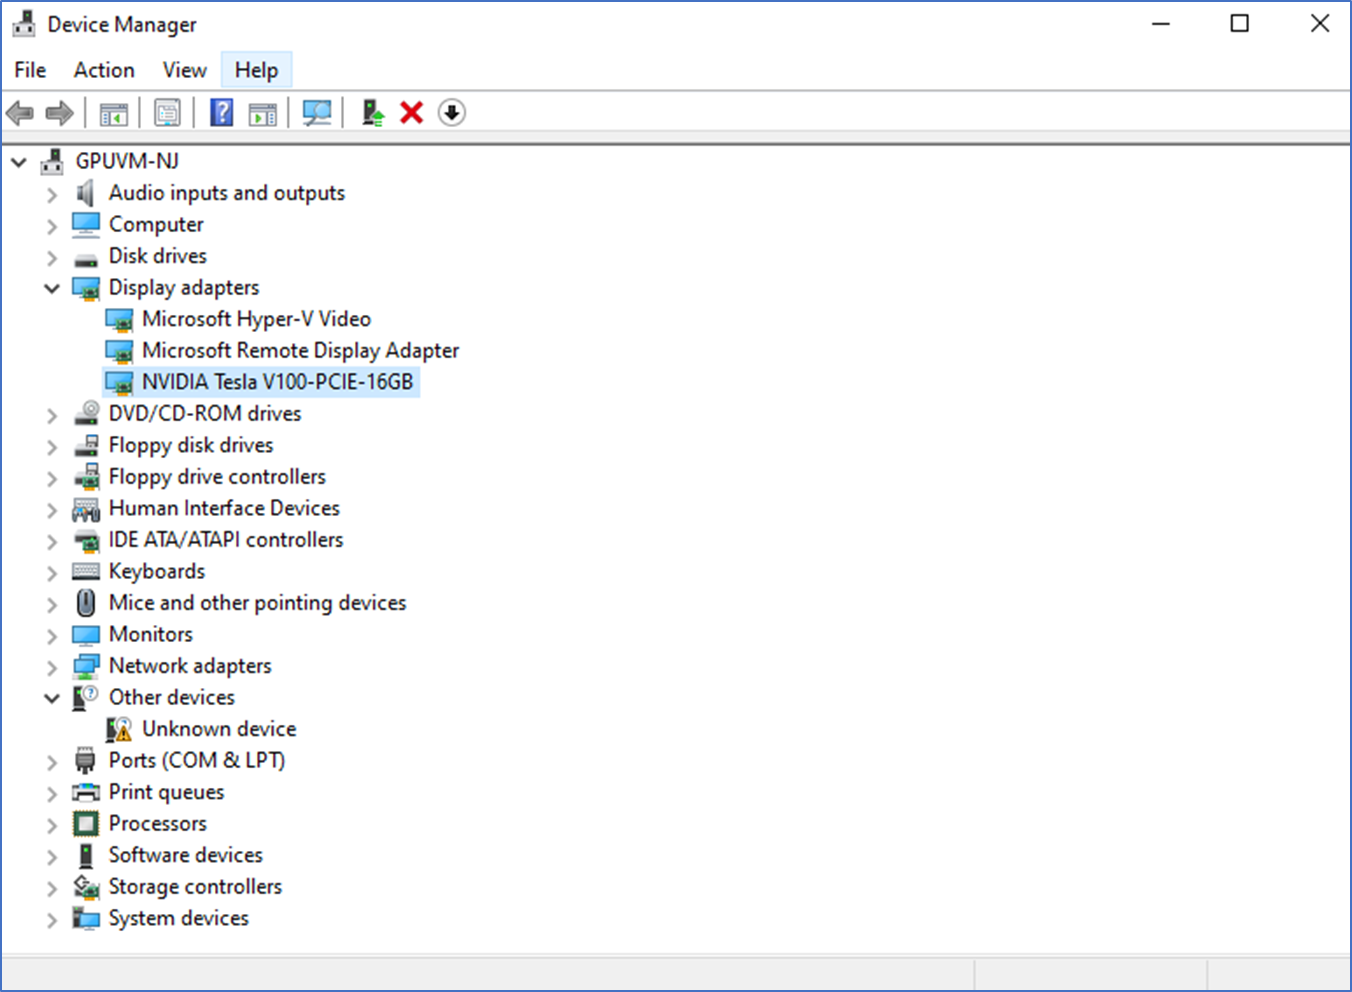The width and height of the screenshot is (1352, 992).
Task: Expand the System devices arrow
Action: (52, 920)
